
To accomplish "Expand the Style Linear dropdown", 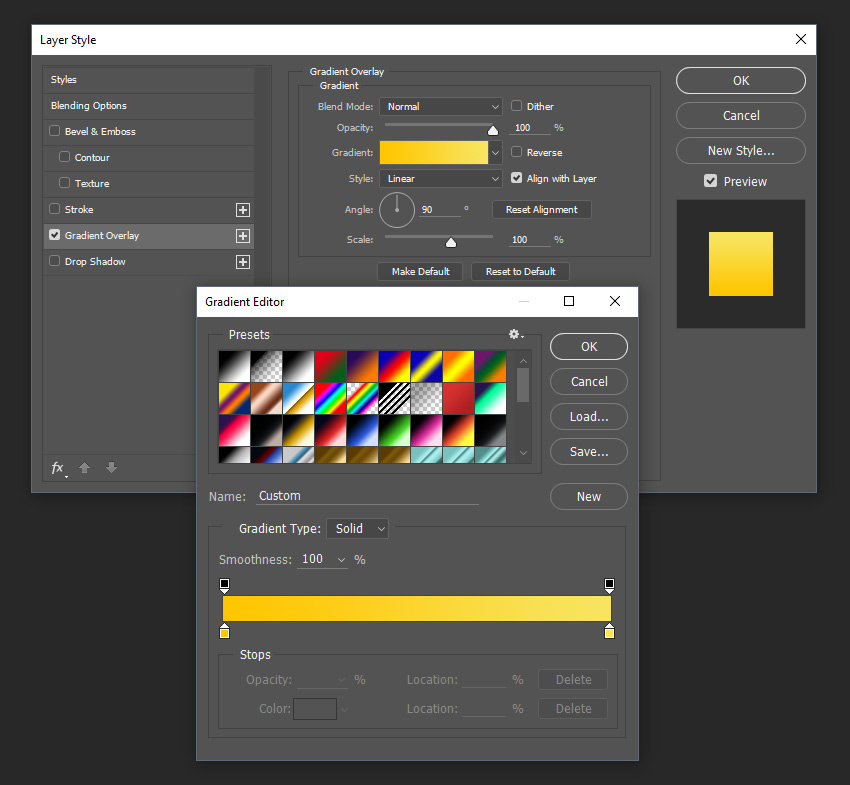I will 440,178.
